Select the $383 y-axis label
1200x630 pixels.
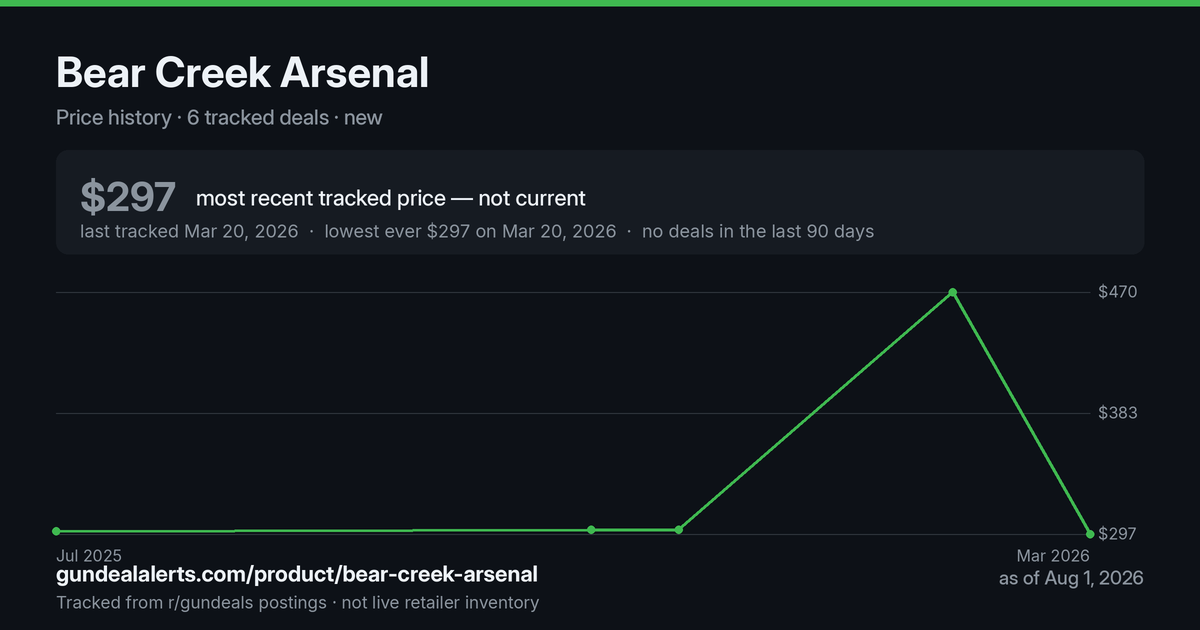(1118, 413)
